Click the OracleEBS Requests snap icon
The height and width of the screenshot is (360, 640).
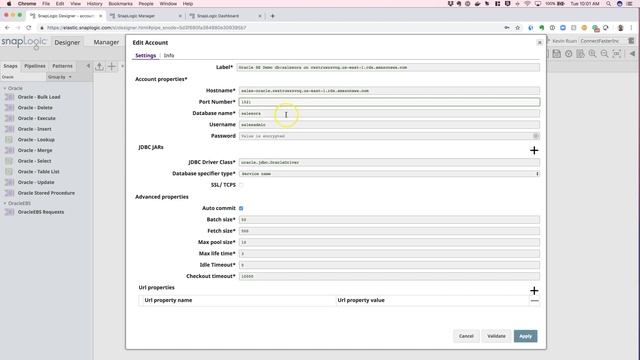tap(9, 212)
